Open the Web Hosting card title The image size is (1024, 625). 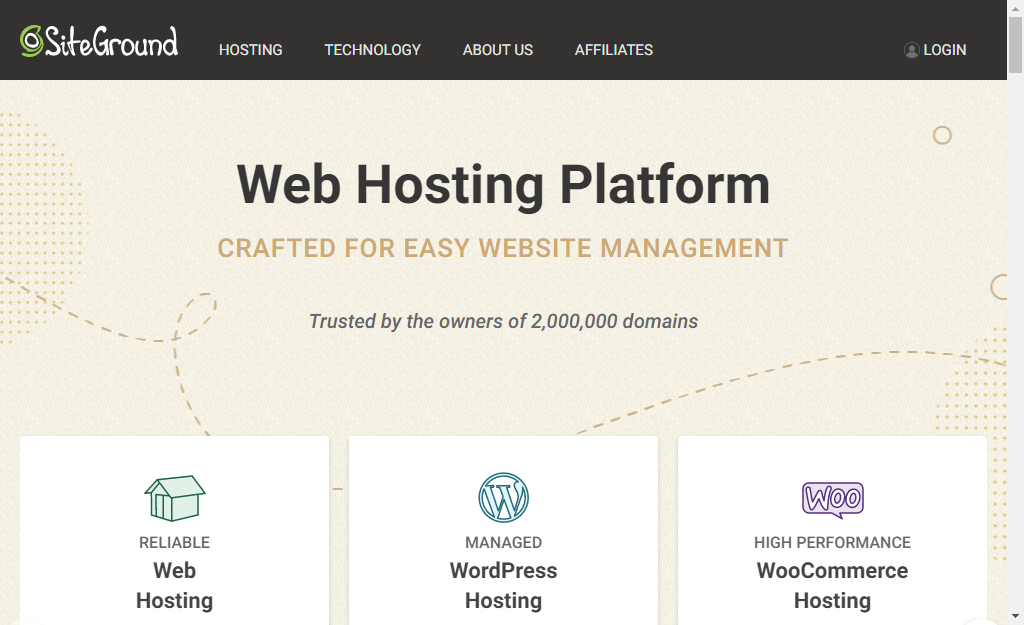point(174,585)
